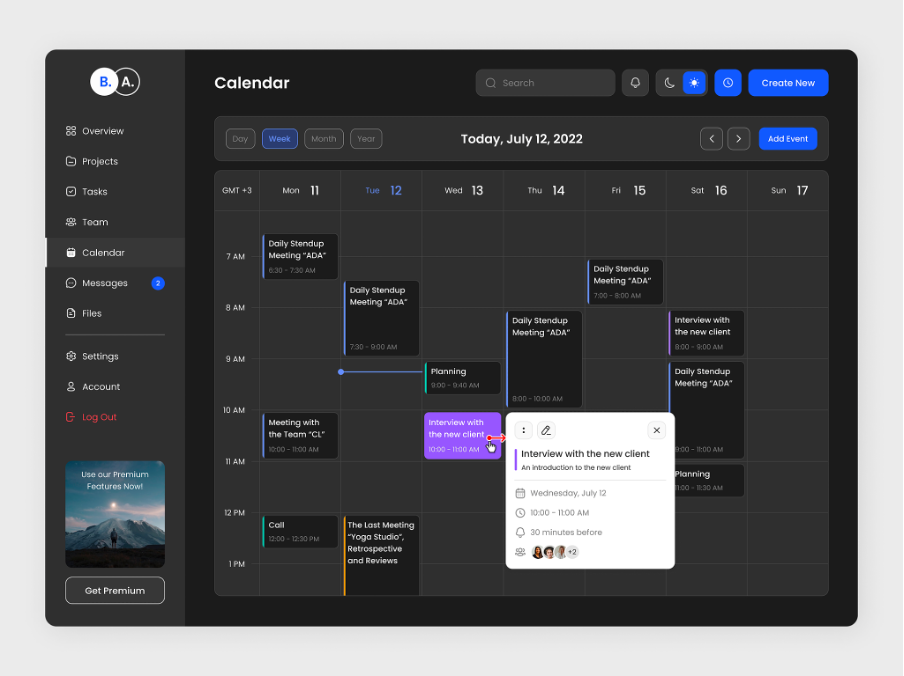Click the blue clock icon button
The height and width of the screenshot is (676, 904).
coord(728,82)
